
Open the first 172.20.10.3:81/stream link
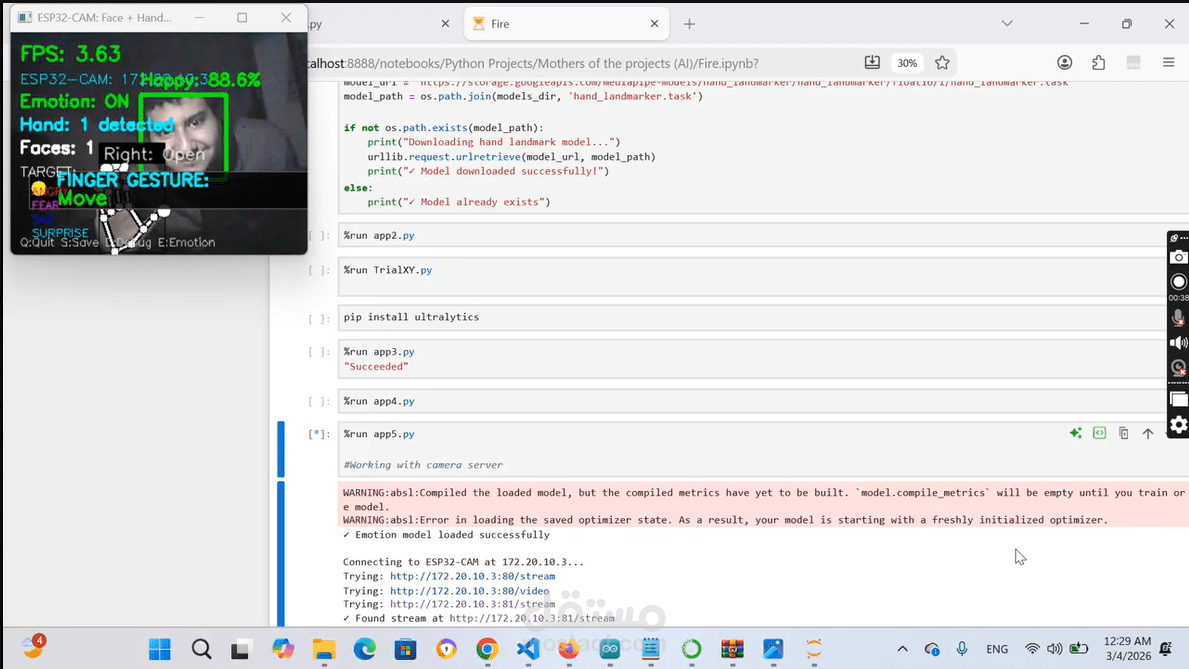coord(472,605)
